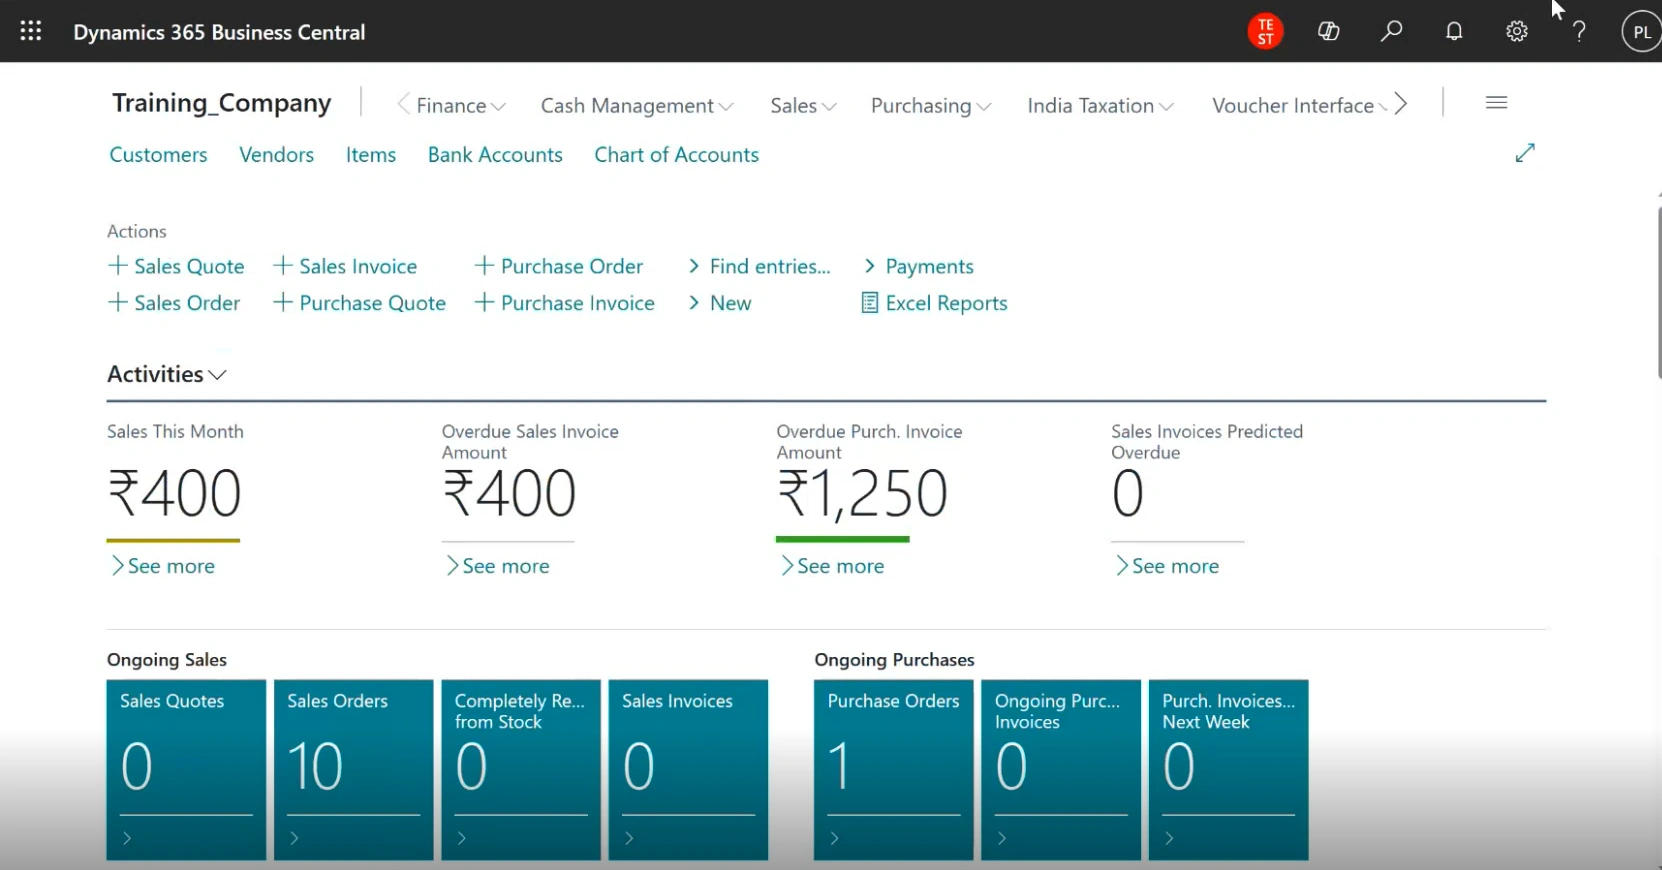Click the Excel Reports document icon

click(x=869, y=302)
